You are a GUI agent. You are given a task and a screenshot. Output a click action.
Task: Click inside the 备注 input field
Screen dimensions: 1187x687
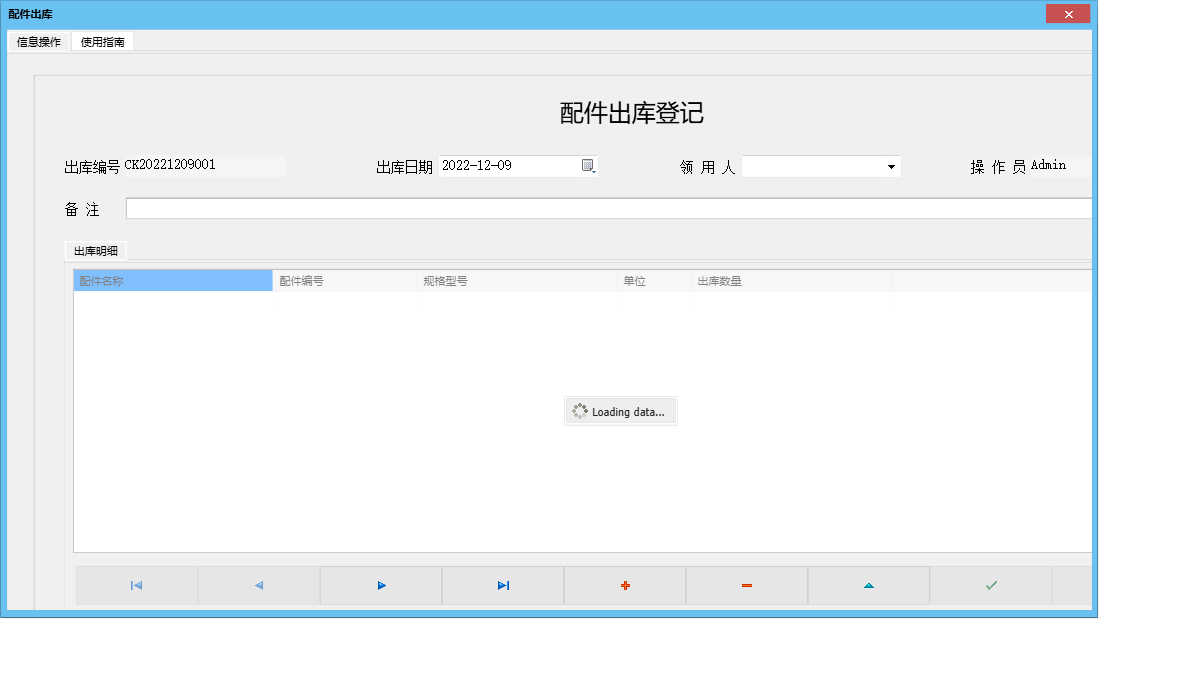pyautogui.click(x=600, y=207)
